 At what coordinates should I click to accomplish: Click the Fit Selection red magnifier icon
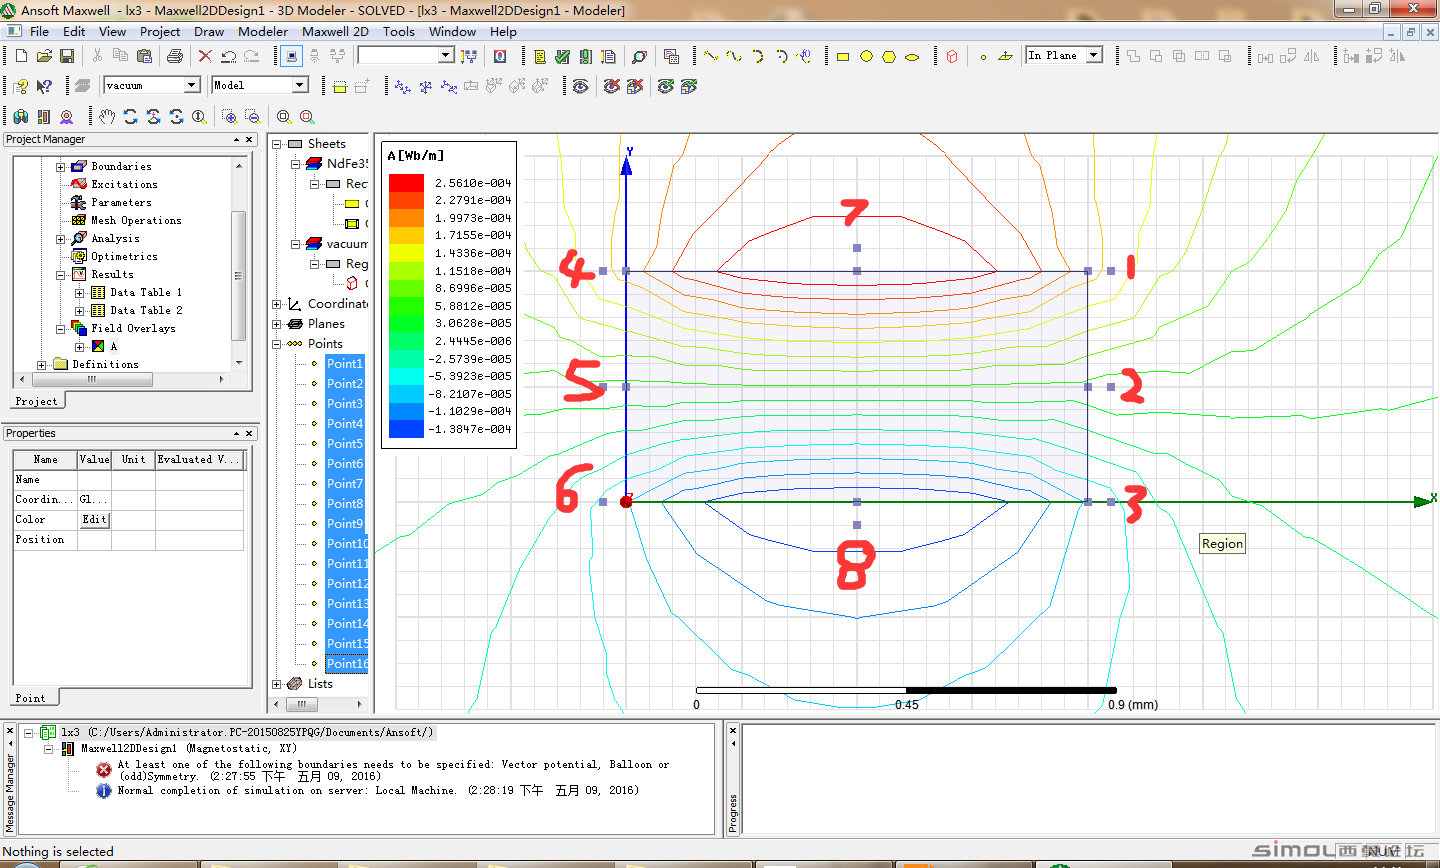tap(307, 117)
